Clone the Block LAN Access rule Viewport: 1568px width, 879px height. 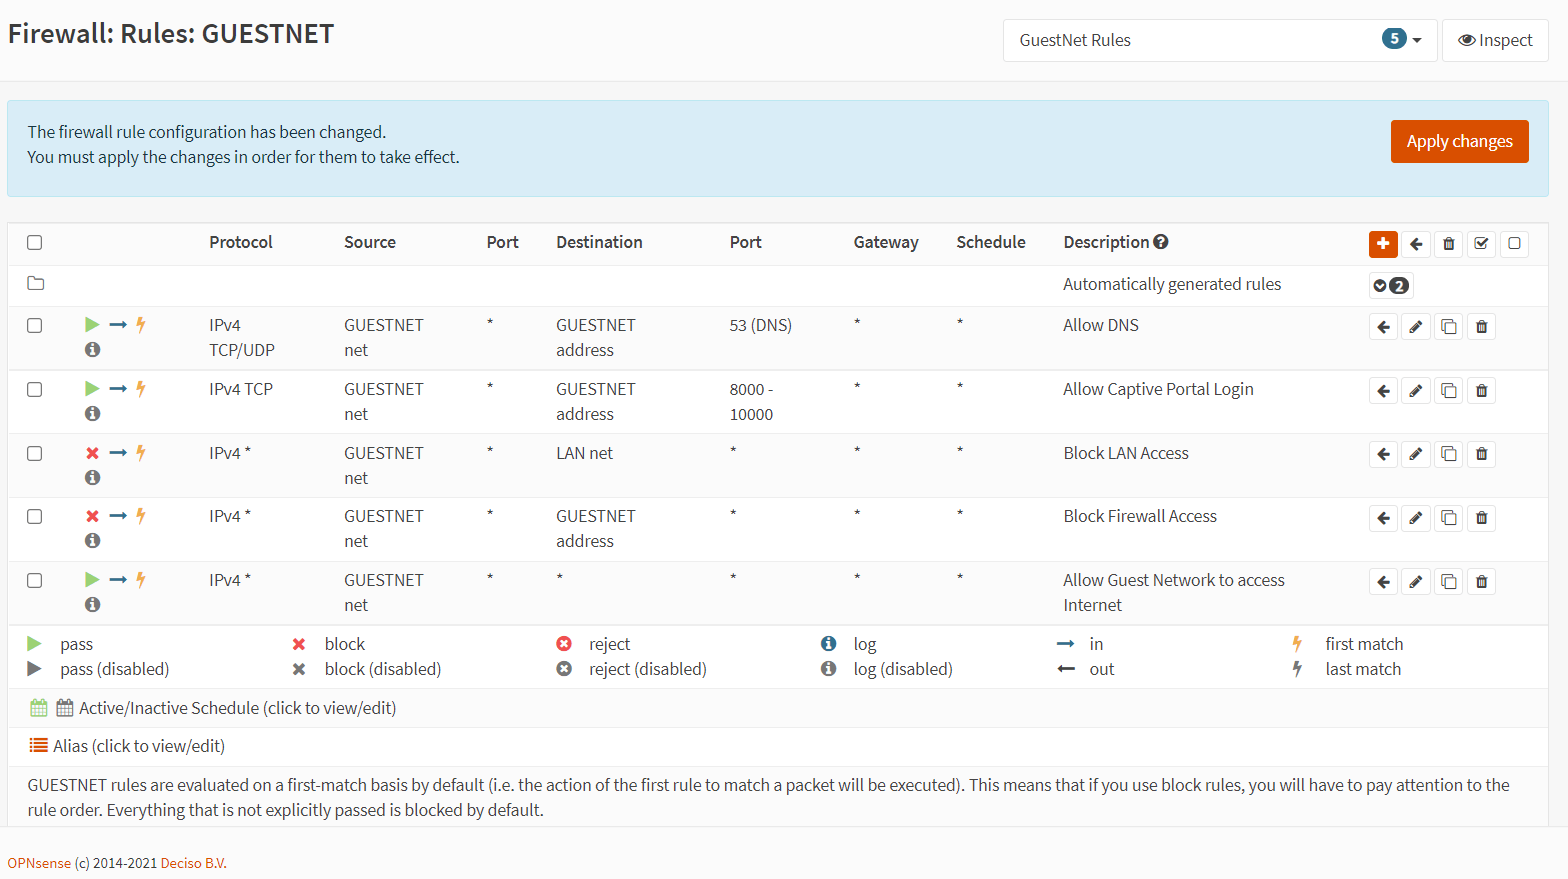1449,455
